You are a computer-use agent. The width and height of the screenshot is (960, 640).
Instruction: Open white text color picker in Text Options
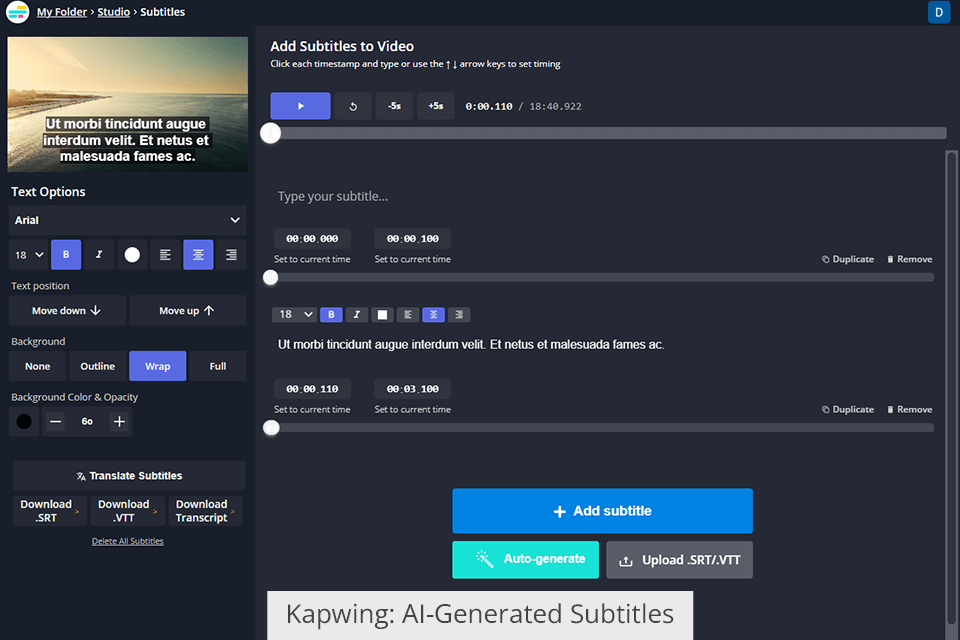[132, 255]
